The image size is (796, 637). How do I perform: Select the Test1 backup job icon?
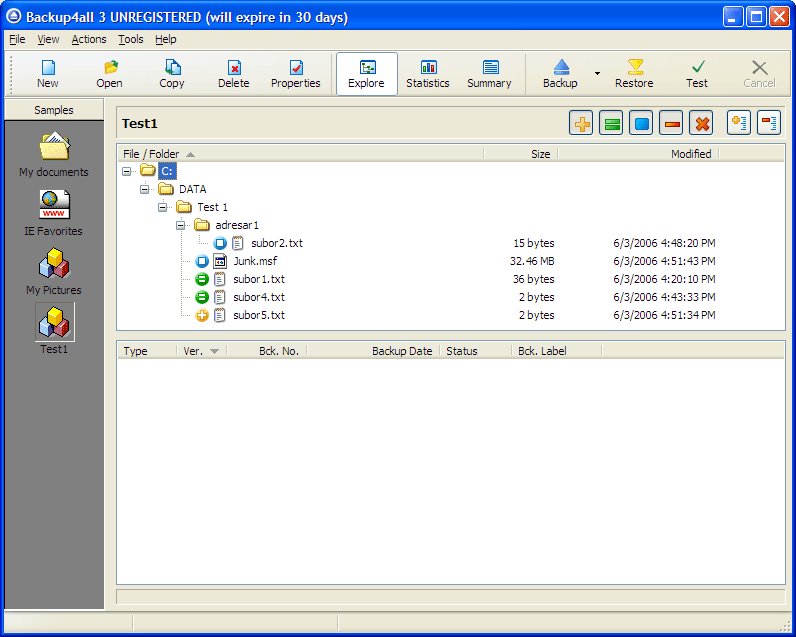55,322
